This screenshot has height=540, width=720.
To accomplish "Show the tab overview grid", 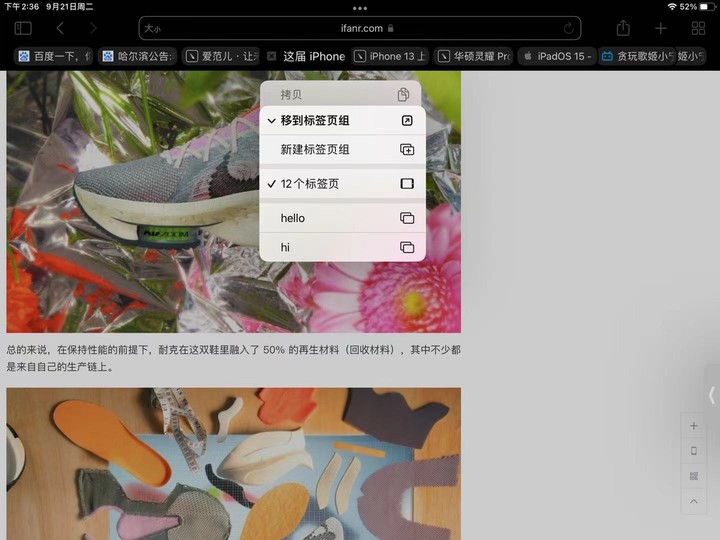I will click(x=698, y=29).
